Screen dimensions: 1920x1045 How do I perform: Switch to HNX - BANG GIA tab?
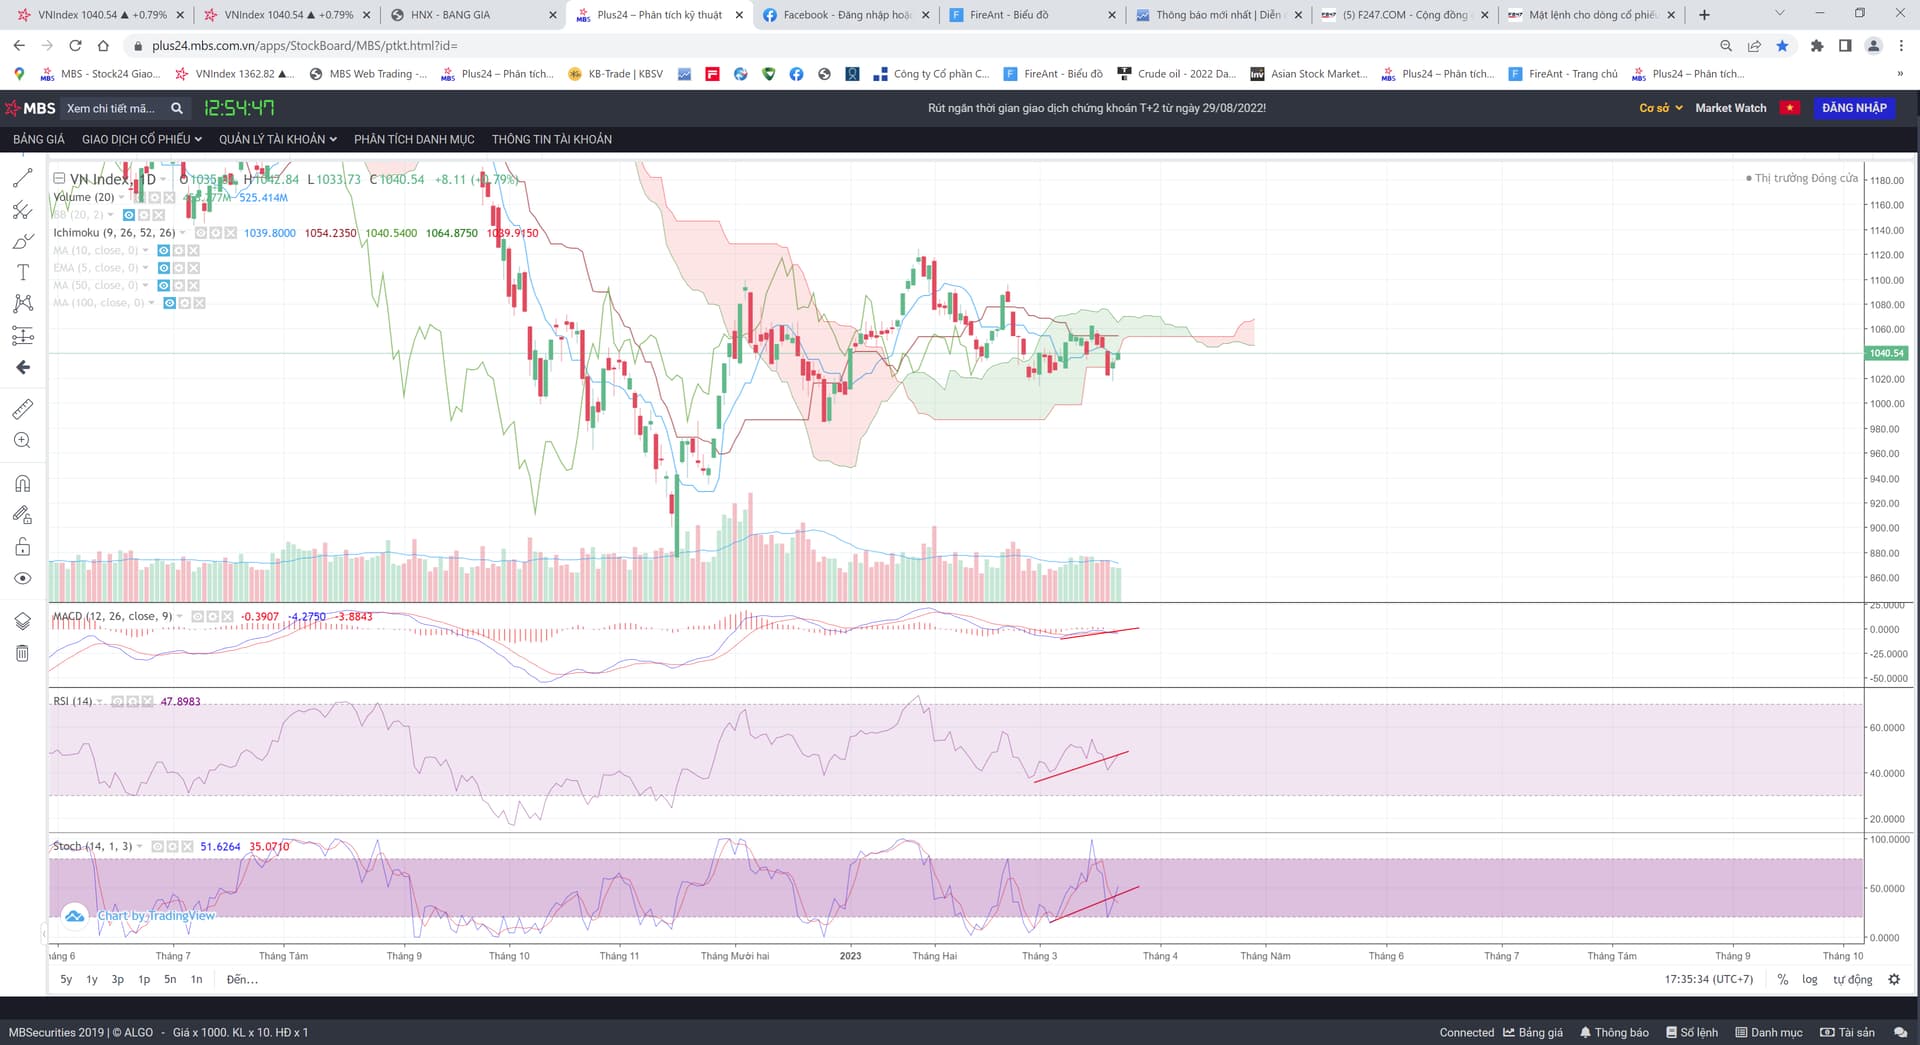[473, 15]
